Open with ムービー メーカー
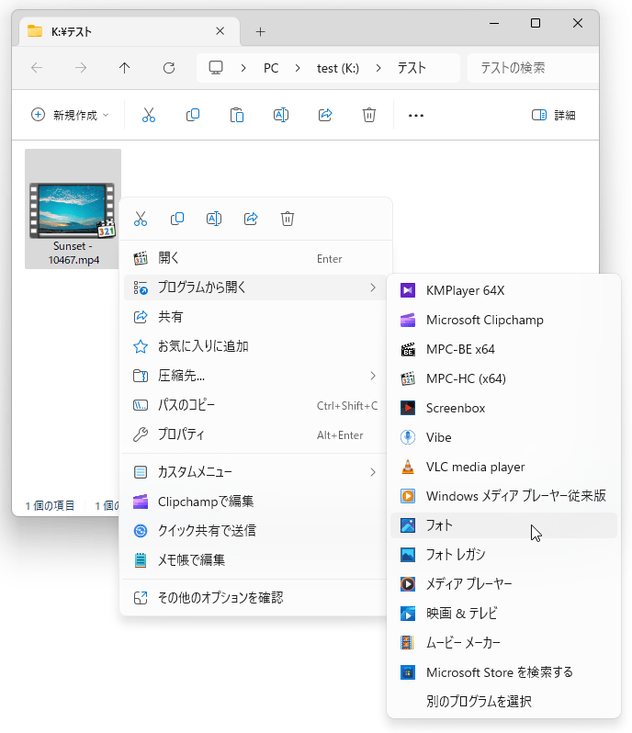This screenshot has height=733, width=632. tap(503, 643)
